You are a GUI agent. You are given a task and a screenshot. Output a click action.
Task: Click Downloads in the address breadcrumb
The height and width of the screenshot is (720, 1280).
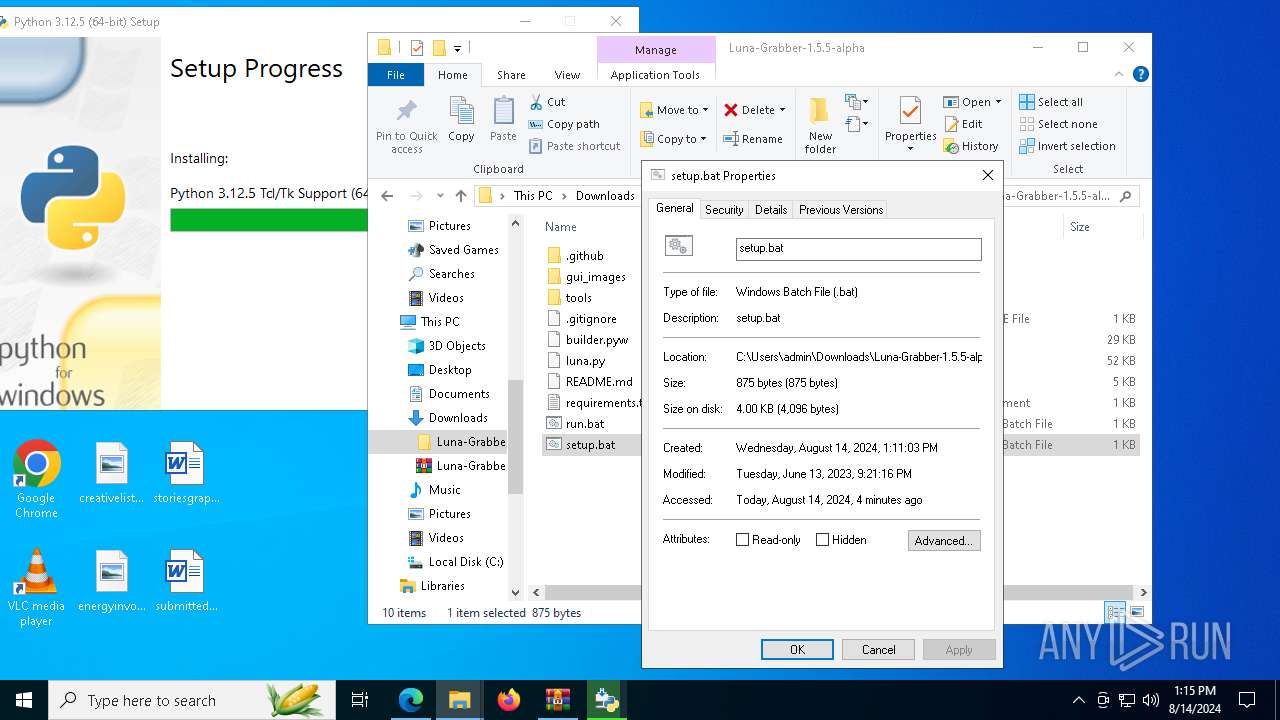pyautogui.click(x=605, y=196)
